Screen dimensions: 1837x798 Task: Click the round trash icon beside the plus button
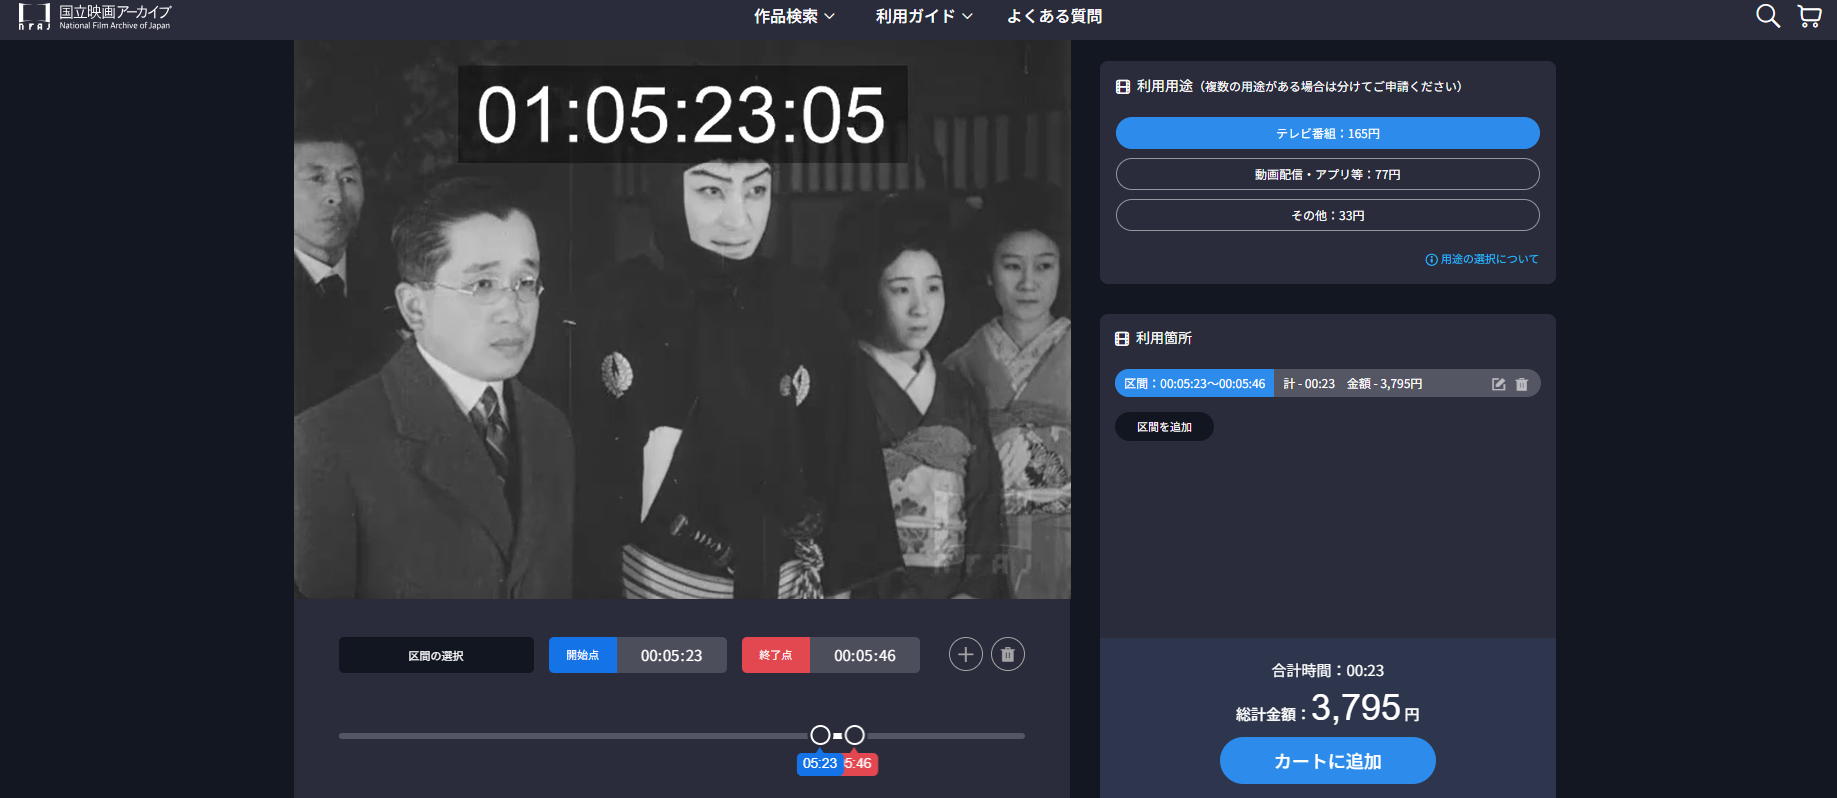click(1007, 654)
